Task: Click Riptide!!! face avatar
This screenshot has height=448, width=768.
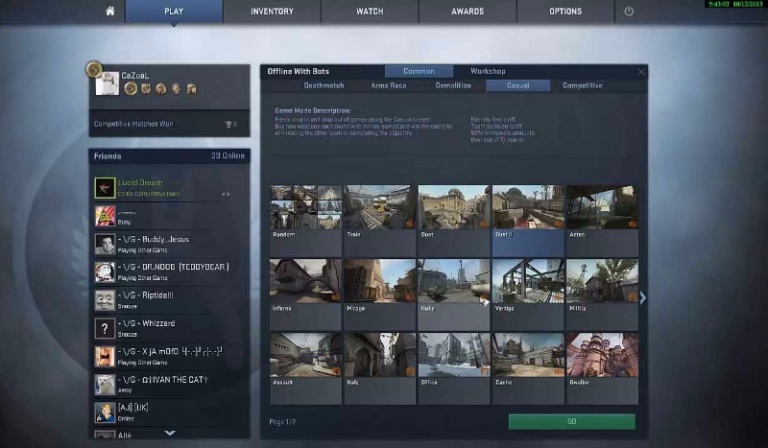Action: [105, 300]
